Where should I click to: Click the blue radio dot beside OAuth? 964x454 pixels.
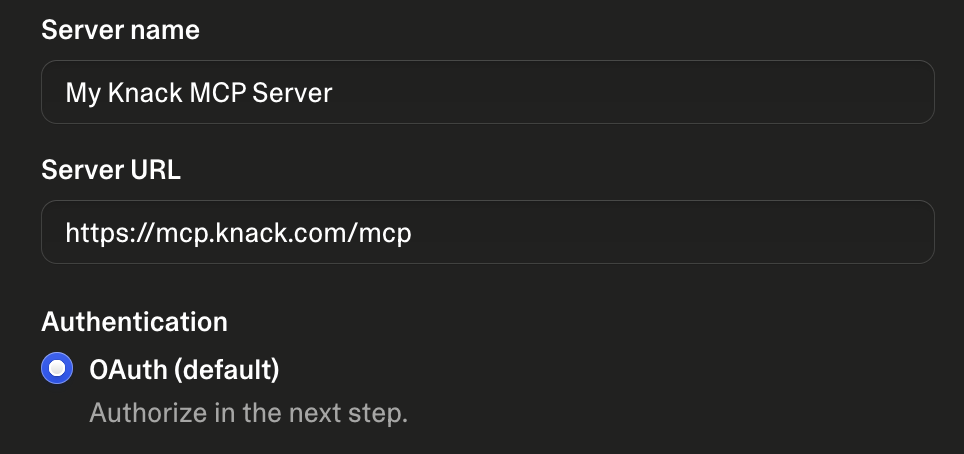click(57, 368)
